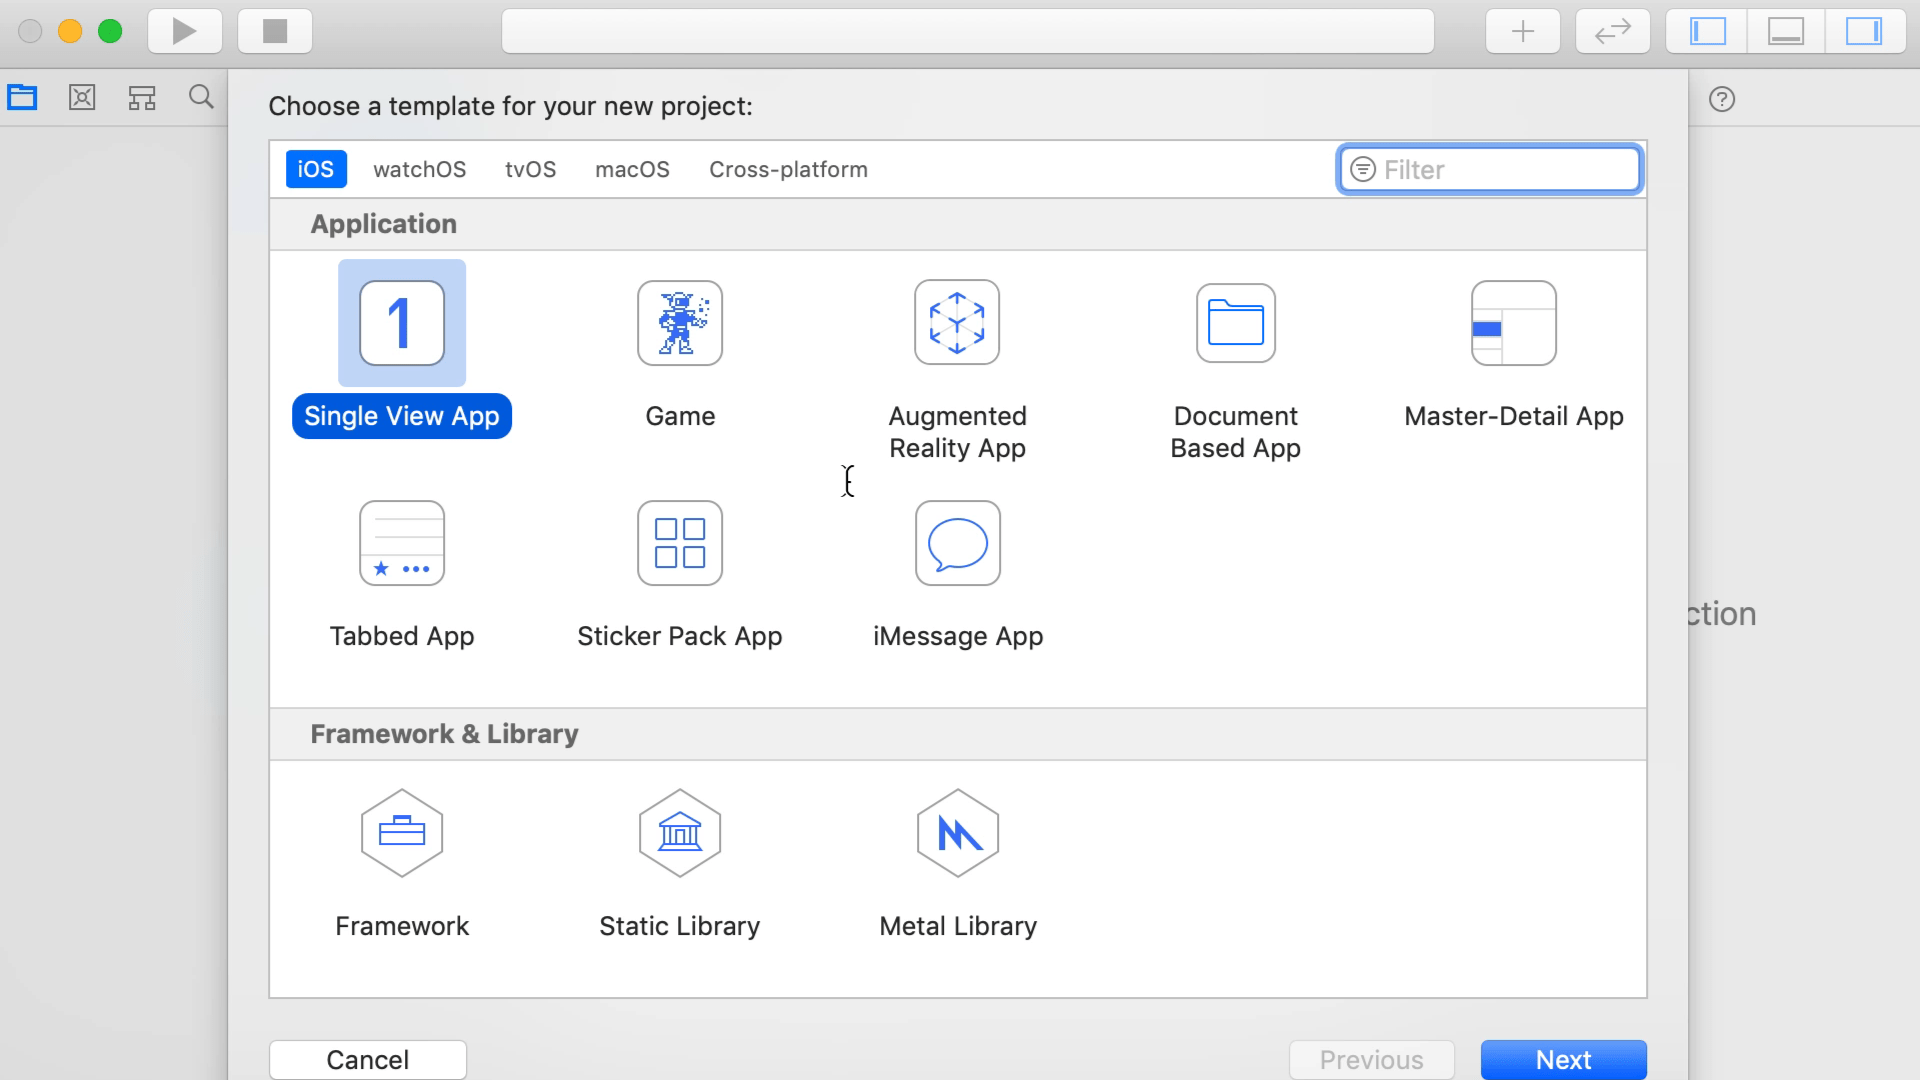The image size is (1920, 1080).
Task: Click the yellow minimize window button
Action: (x=70, y=31)
